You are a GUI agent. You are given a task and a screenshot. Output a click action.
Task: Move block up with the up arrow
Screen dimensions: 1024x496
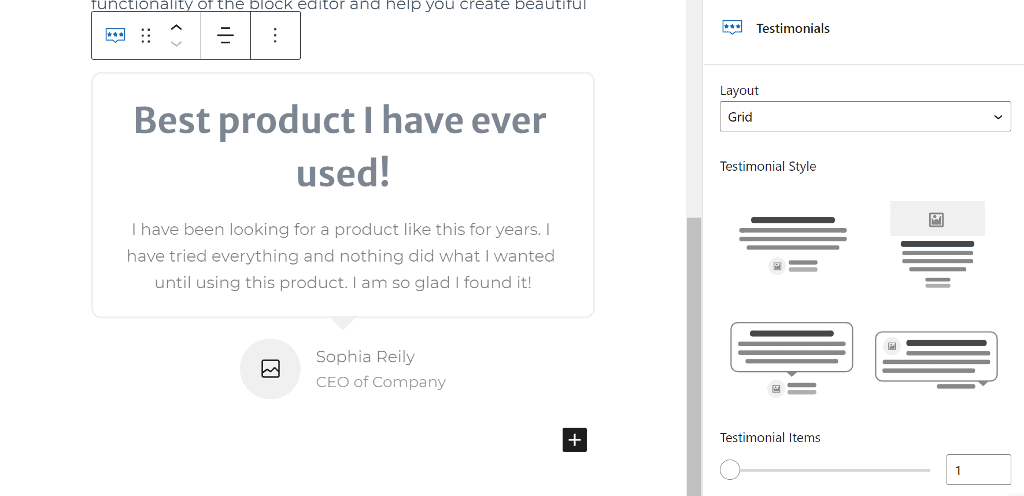[176, 27]
